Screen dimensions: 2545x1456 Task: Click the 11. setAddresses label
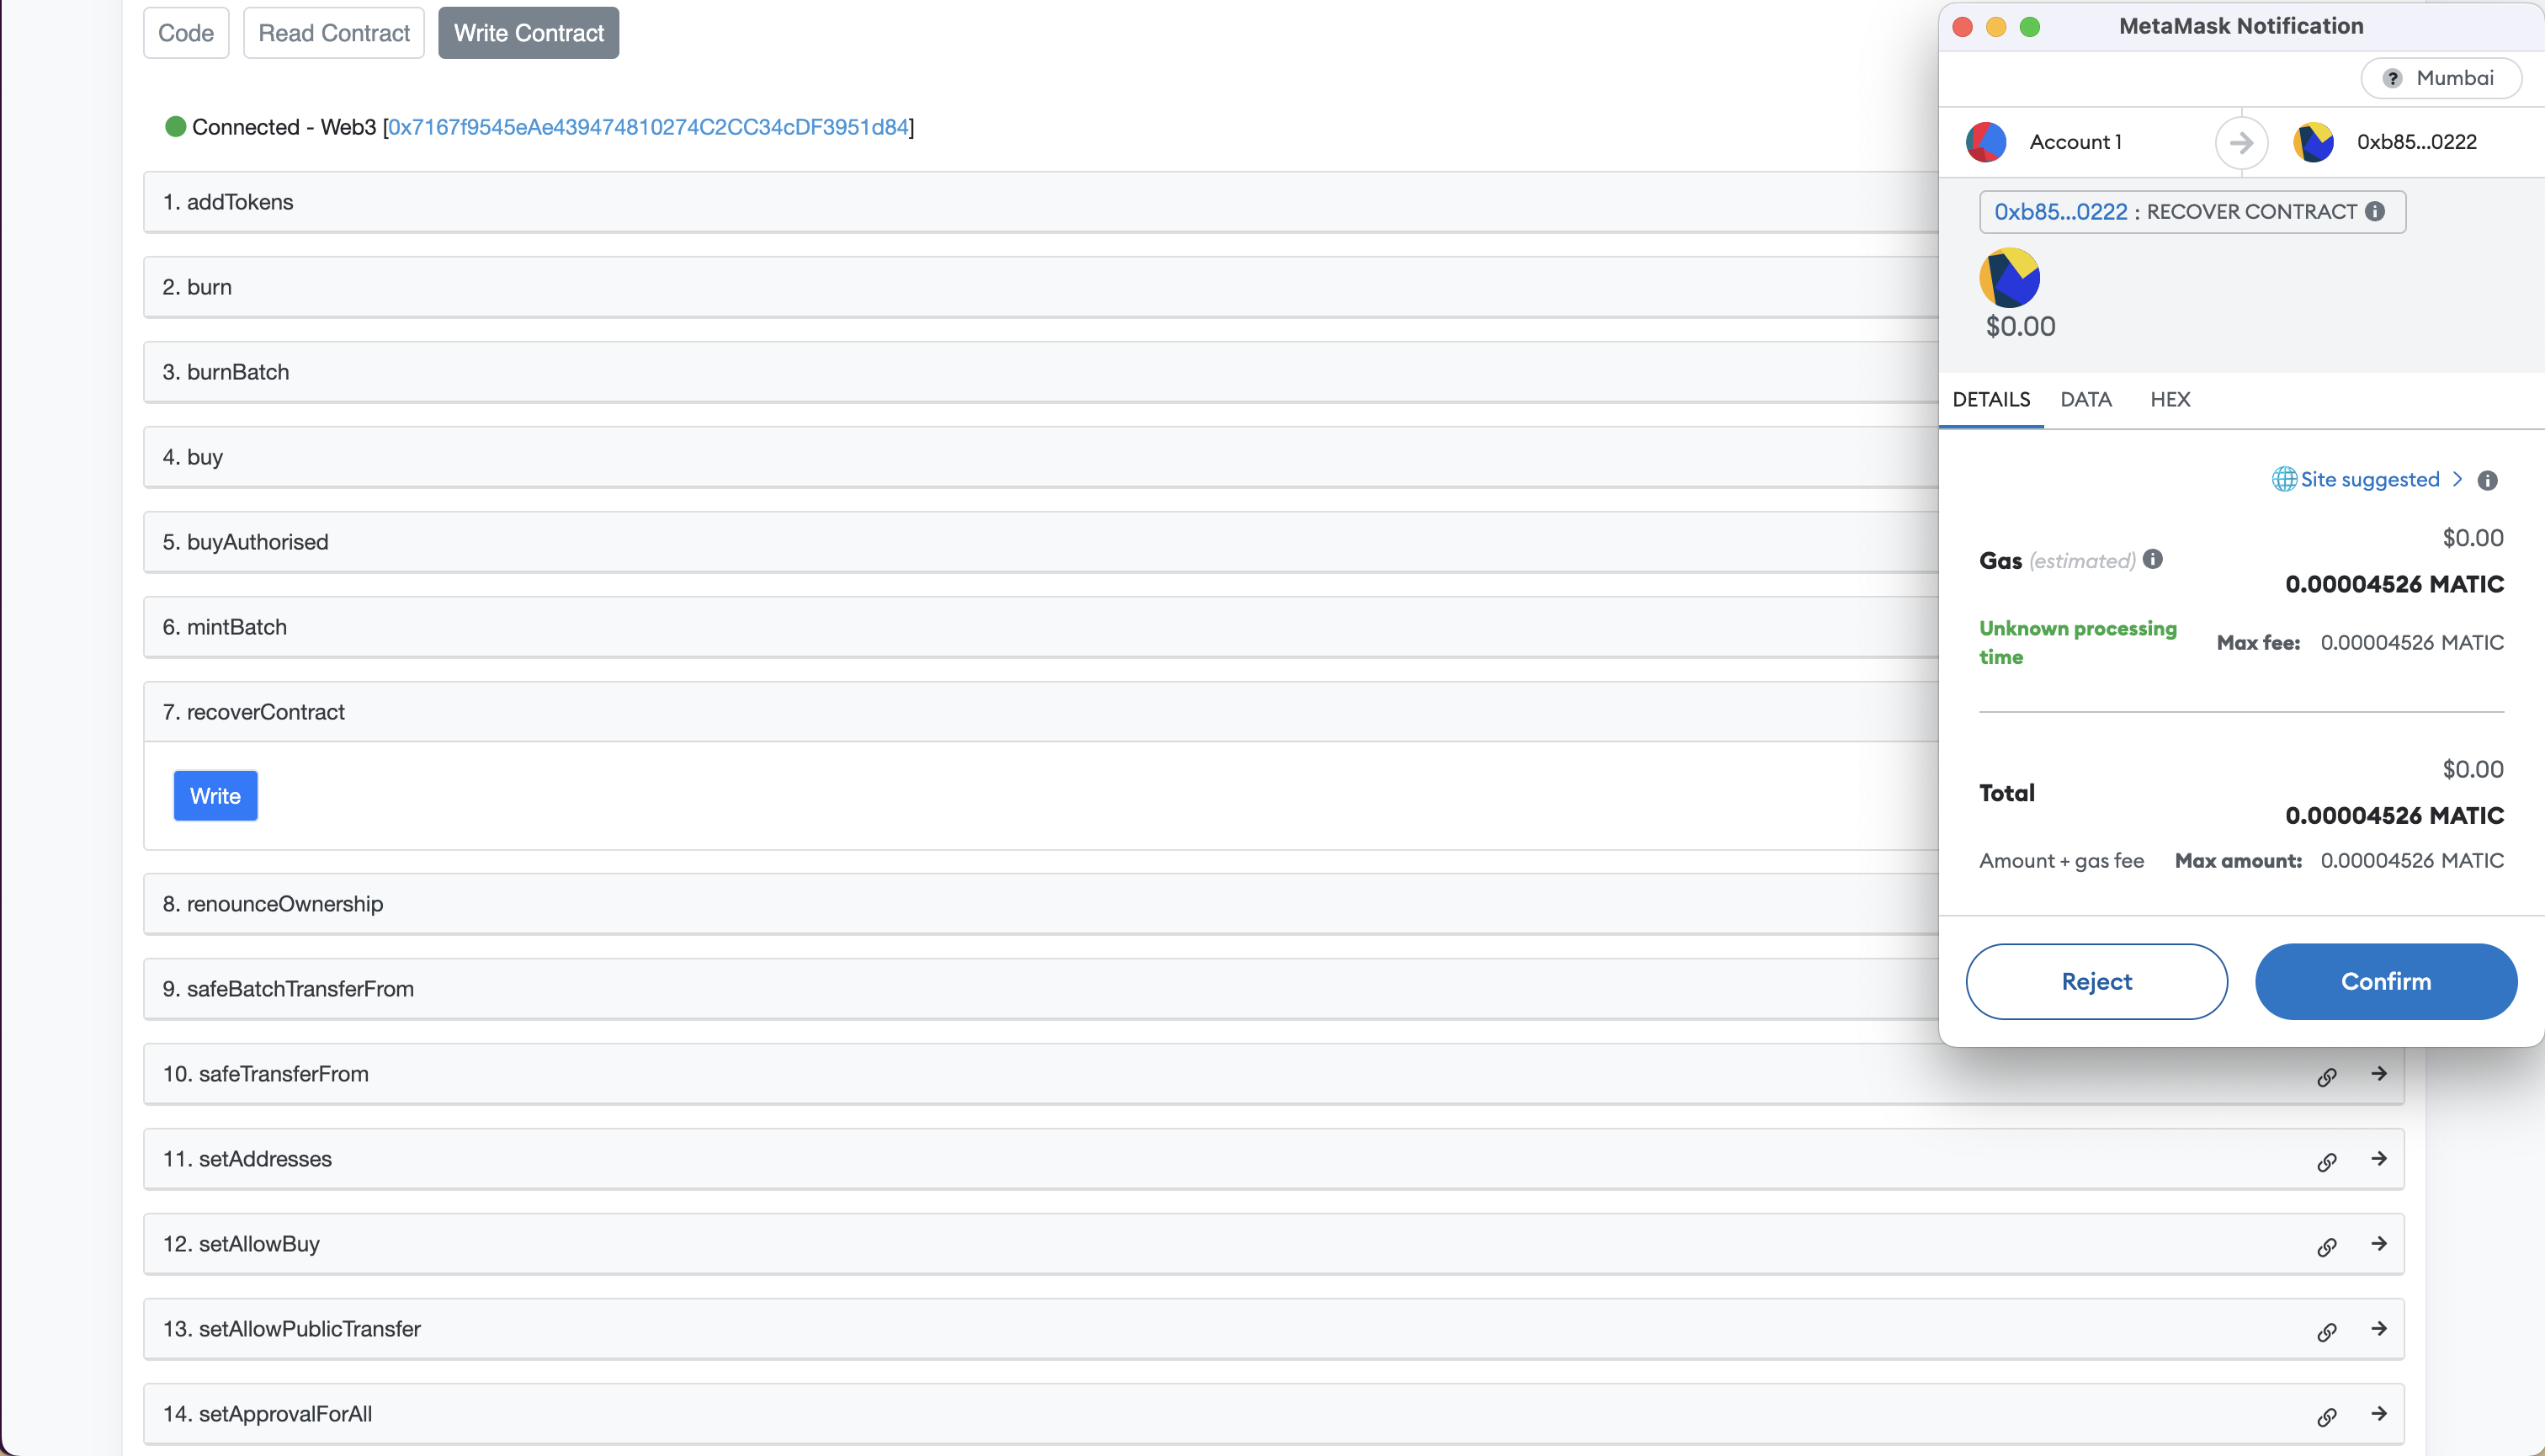coord(247,1159)
